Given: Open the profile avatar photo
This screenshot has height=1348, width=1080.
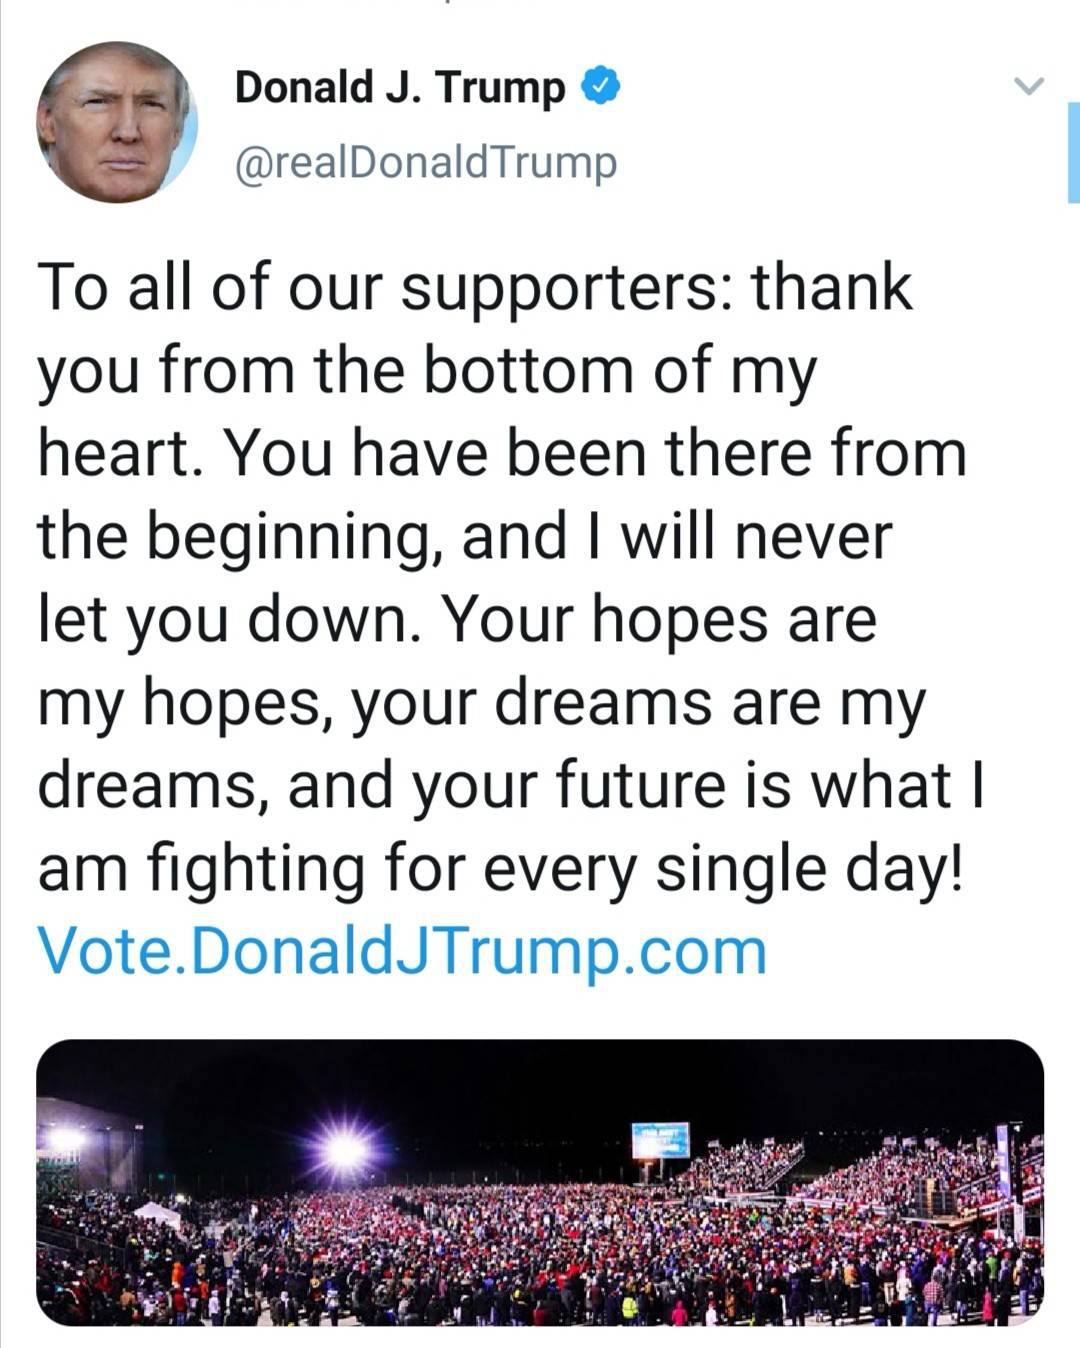Looking at the screenshot, I should click(x=117, y=122).
